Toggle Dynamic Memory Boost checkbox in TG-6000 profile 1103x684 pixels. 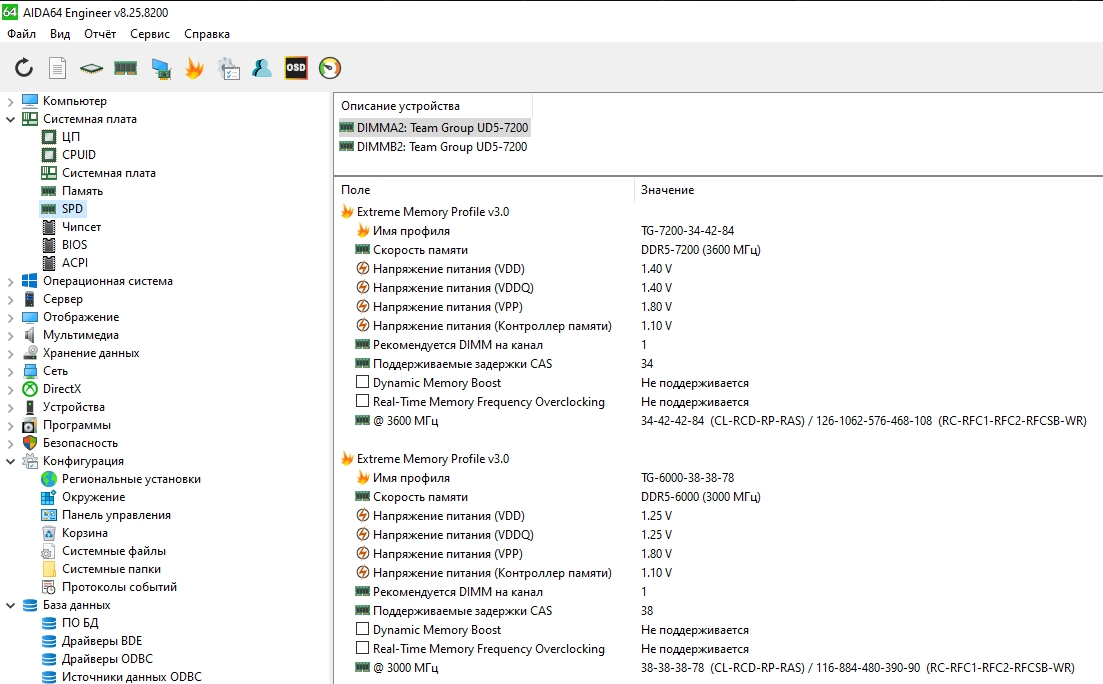[x=362, y=629]
